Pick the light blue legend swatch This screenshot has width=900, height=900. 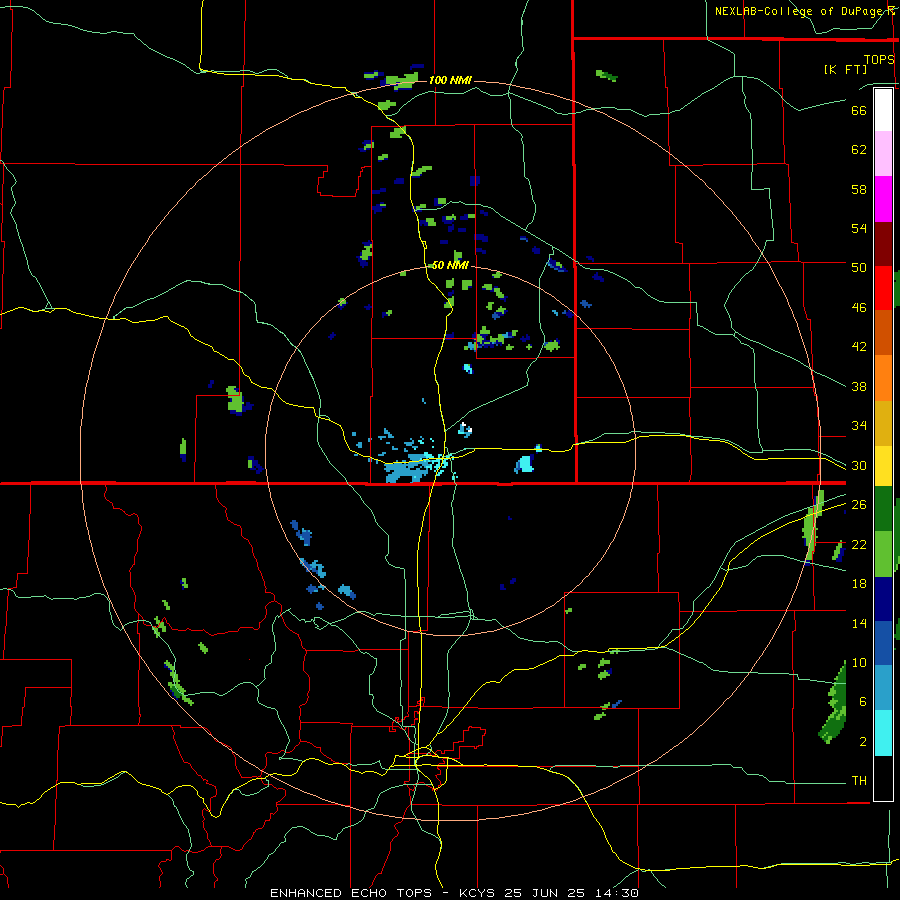(883, 688)
